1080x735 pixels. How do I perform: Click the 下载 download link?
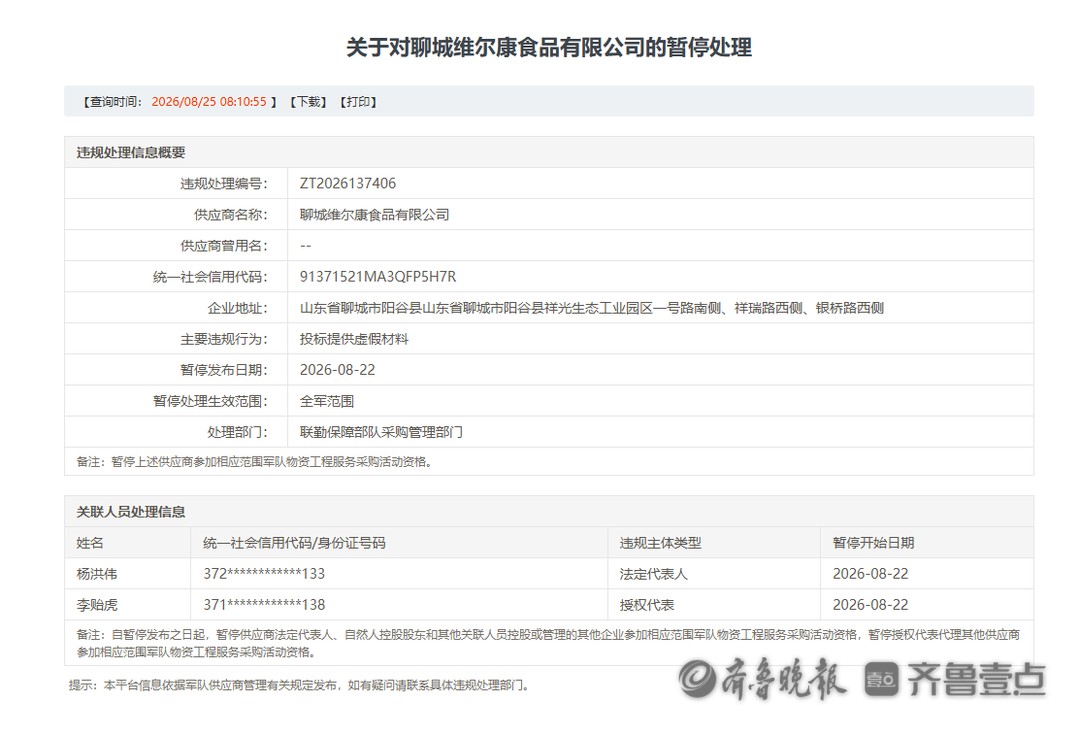[308, 102]
